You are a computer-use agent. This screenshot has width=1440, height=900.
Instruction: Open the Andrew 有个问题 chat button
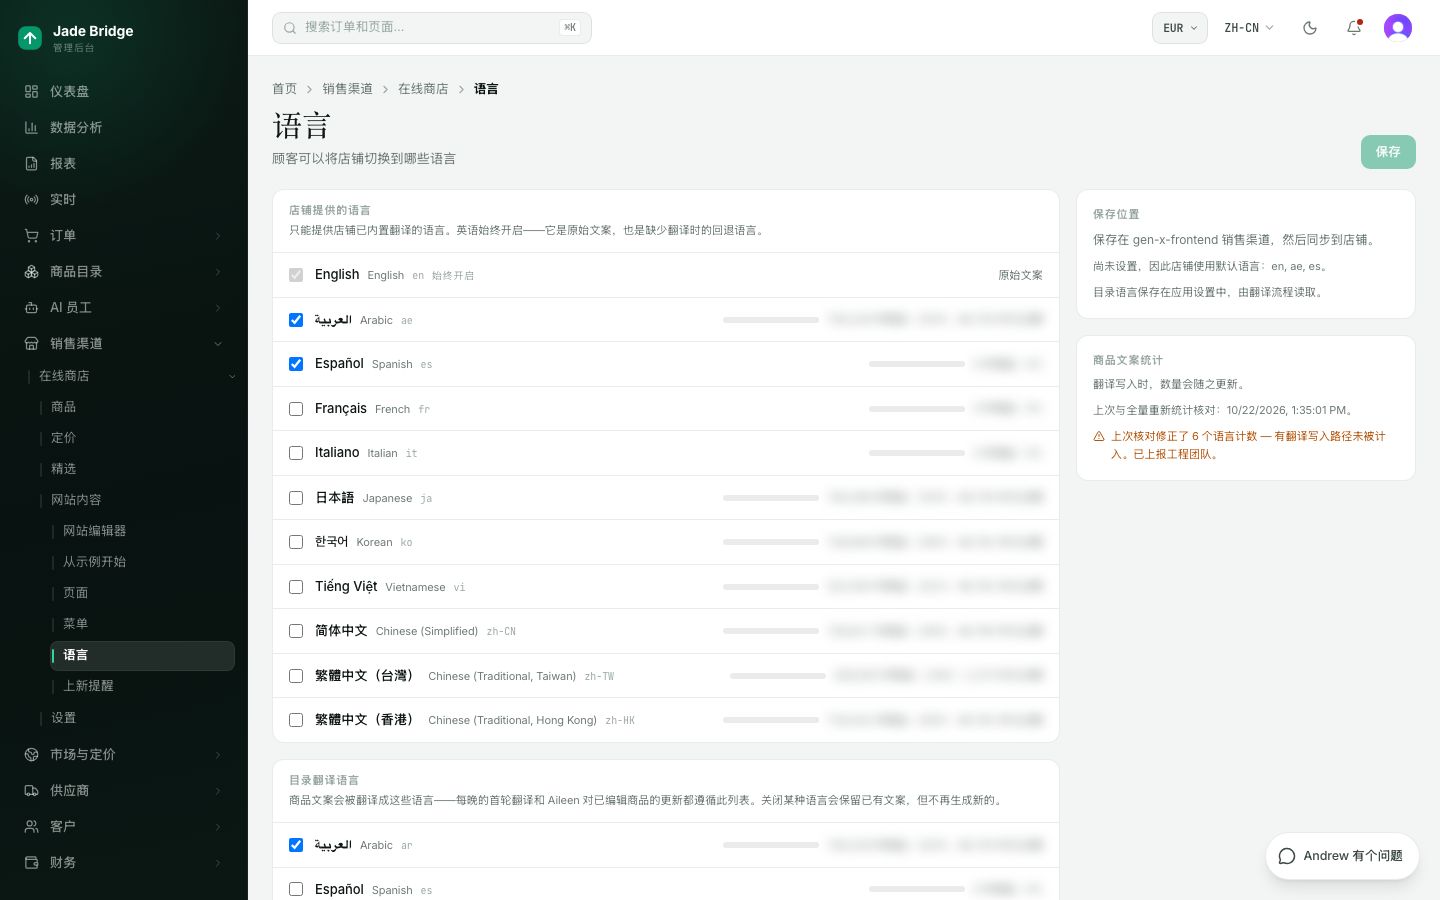click(1342, 856)
